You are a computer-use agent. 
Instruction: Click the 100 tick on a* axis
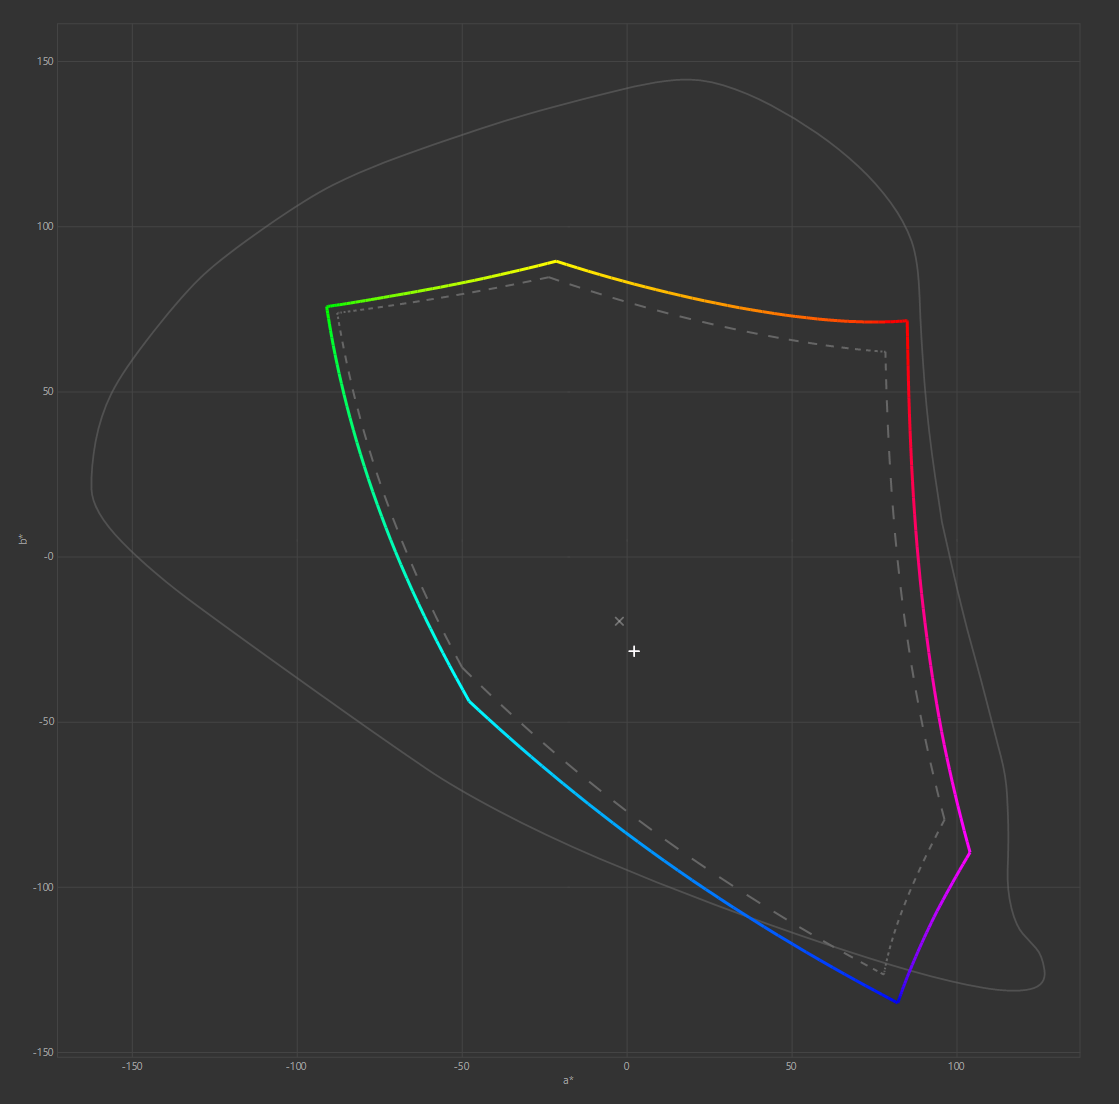(956, 1066)
